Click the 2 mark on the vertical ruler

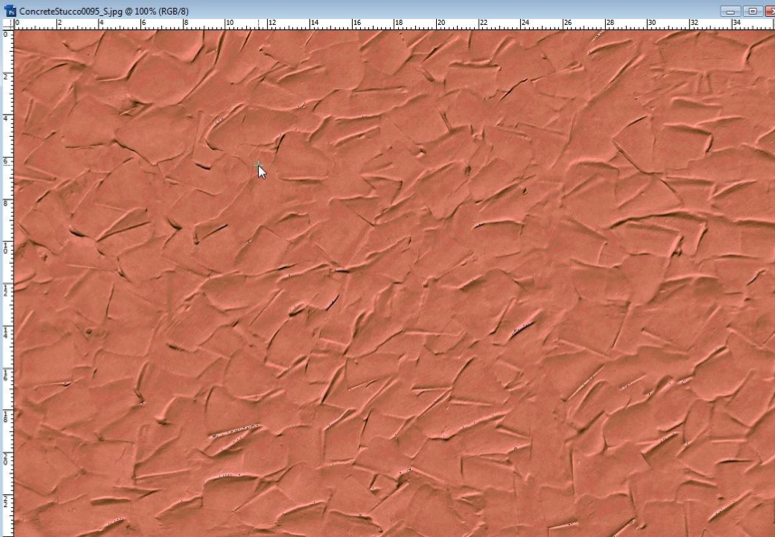tap(6, 76)
